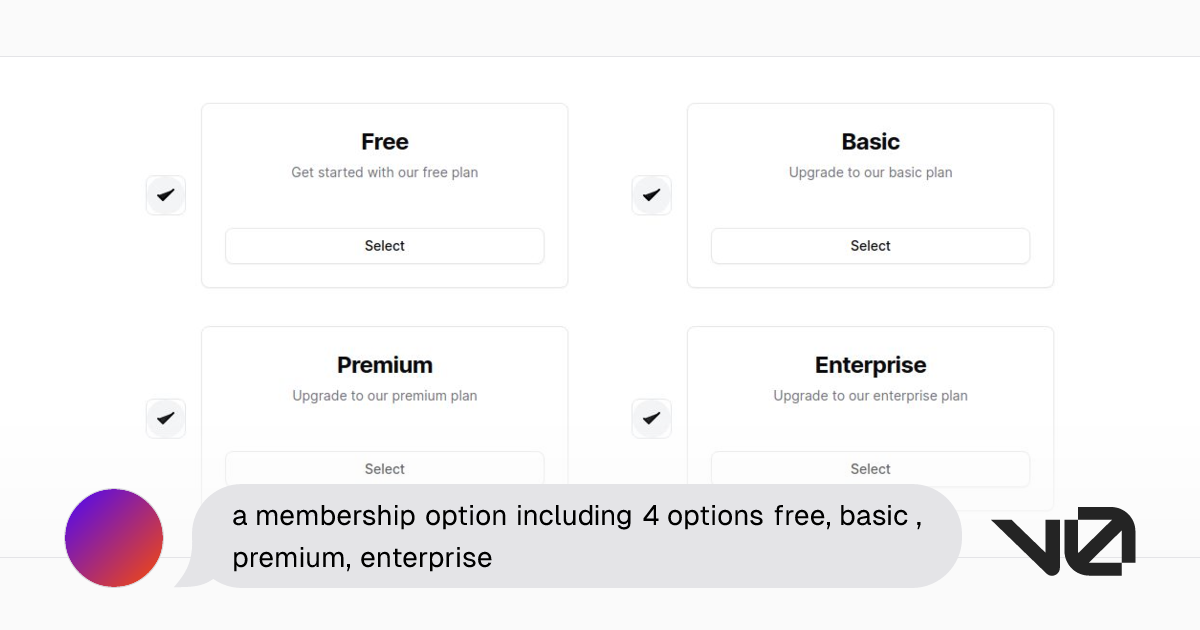The height and width of the screenshot is (630, 1200).
Task: Toggle the checkmark beside the Basic plan
Action: [651, 195]
